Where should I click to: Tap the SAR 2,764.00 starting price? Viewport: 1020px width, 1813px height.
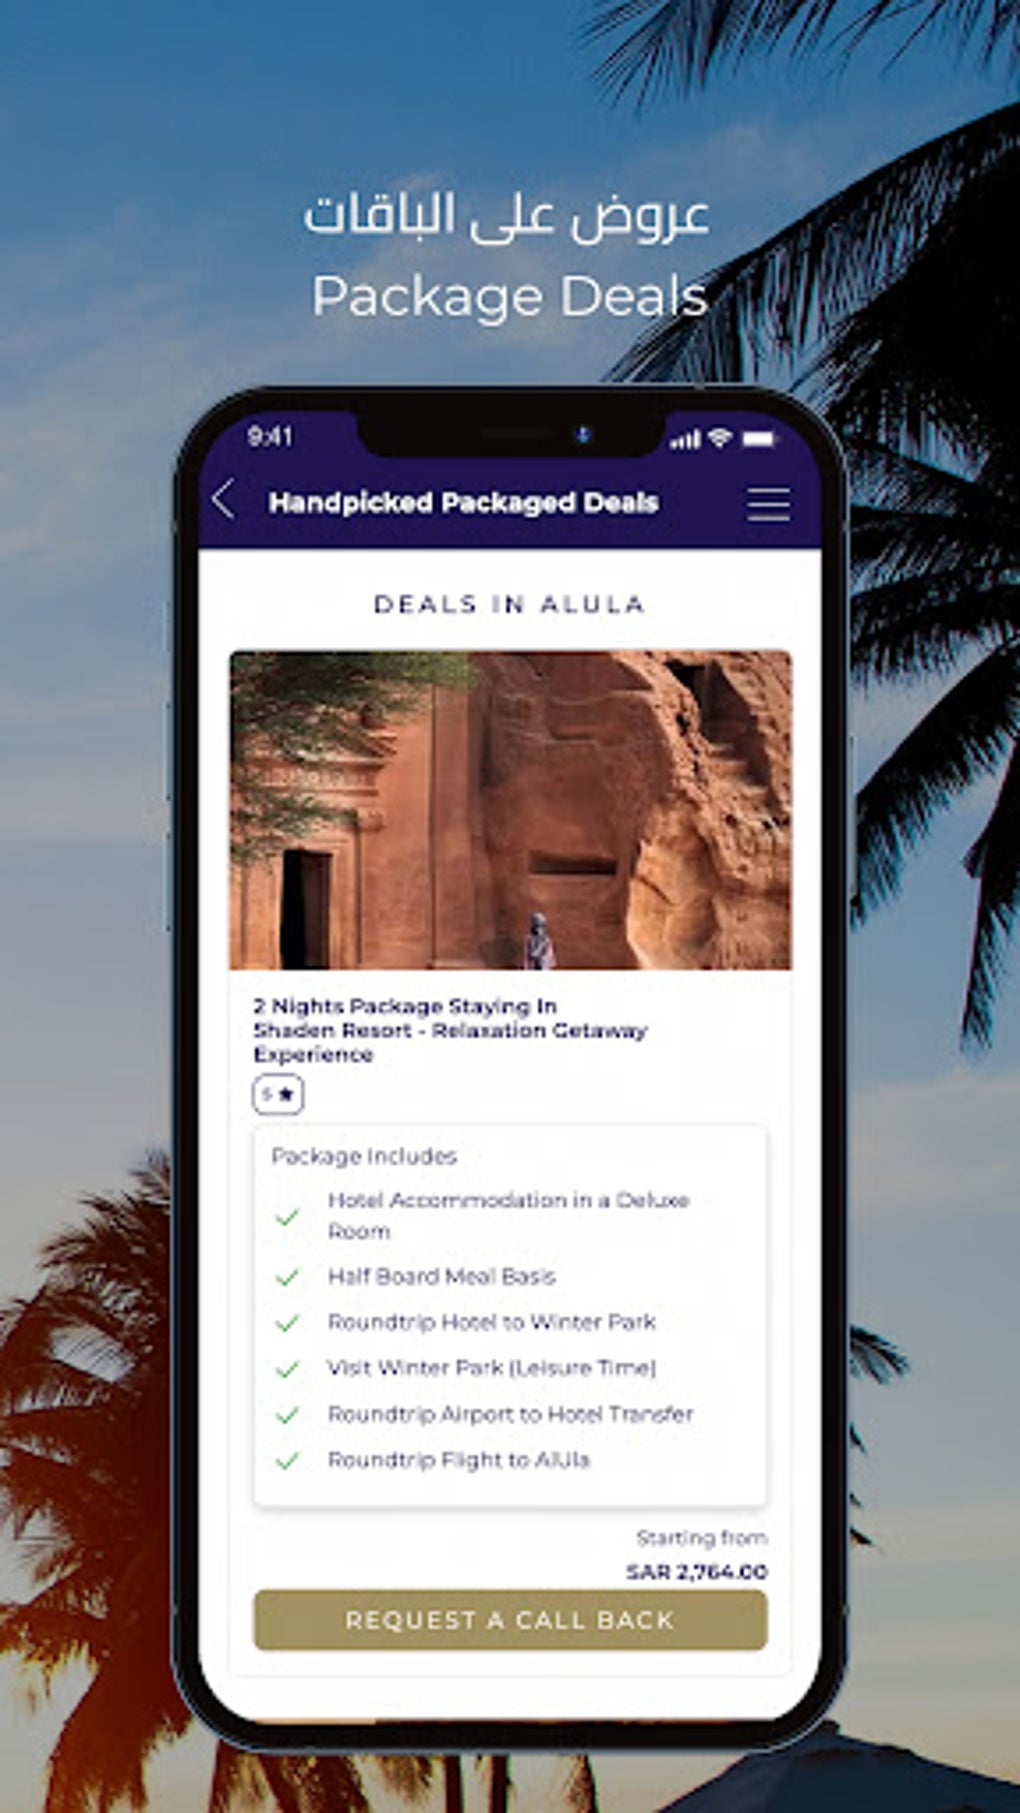(697, 1572)
